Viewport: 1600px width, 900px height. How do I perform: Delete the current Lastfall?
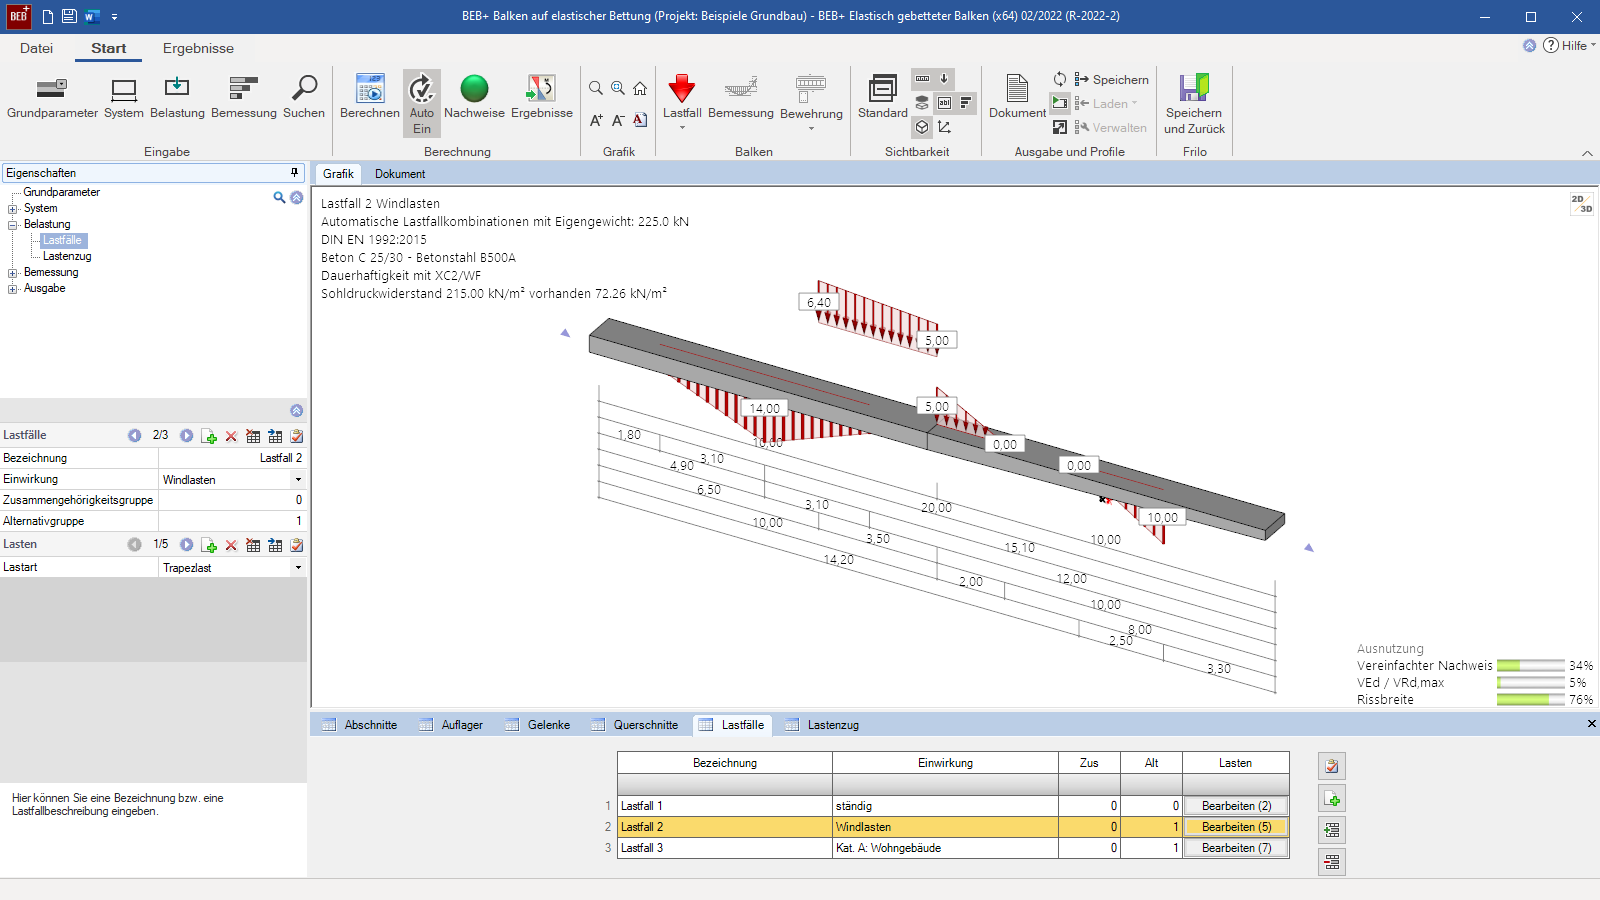pos(231,436)
